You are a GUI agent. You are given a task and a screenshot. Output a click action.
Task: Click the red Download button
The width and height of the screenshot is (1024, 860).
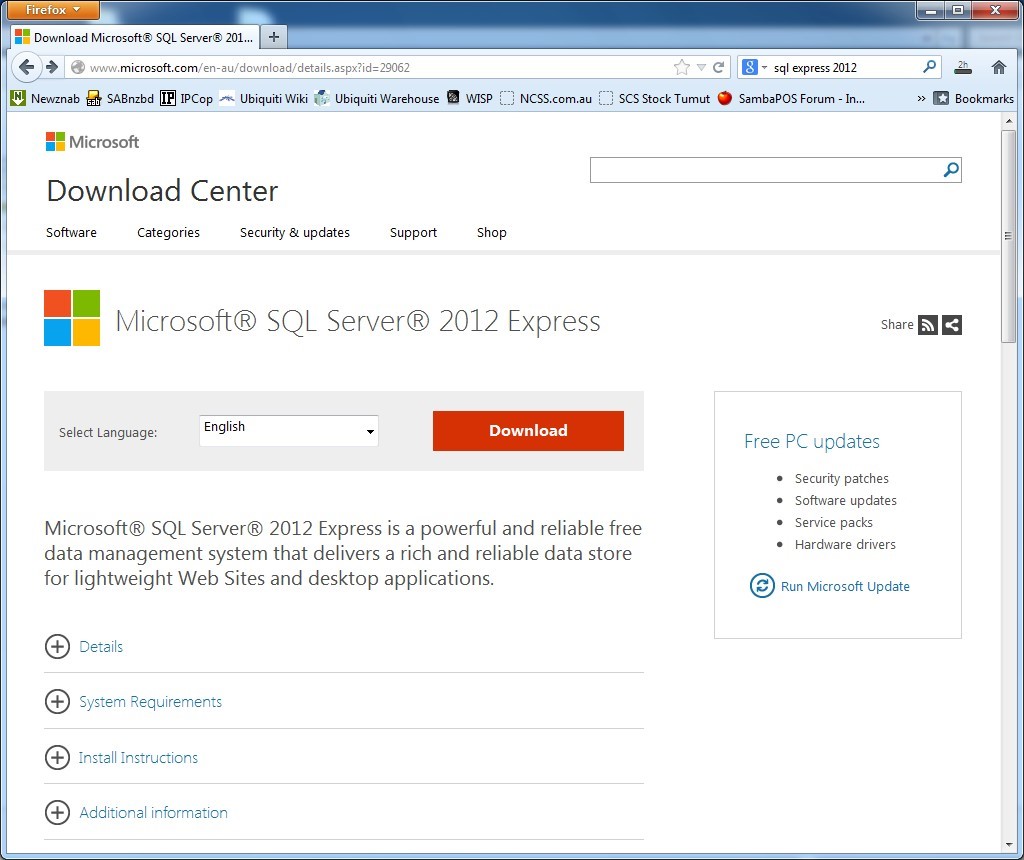[528, 430]
